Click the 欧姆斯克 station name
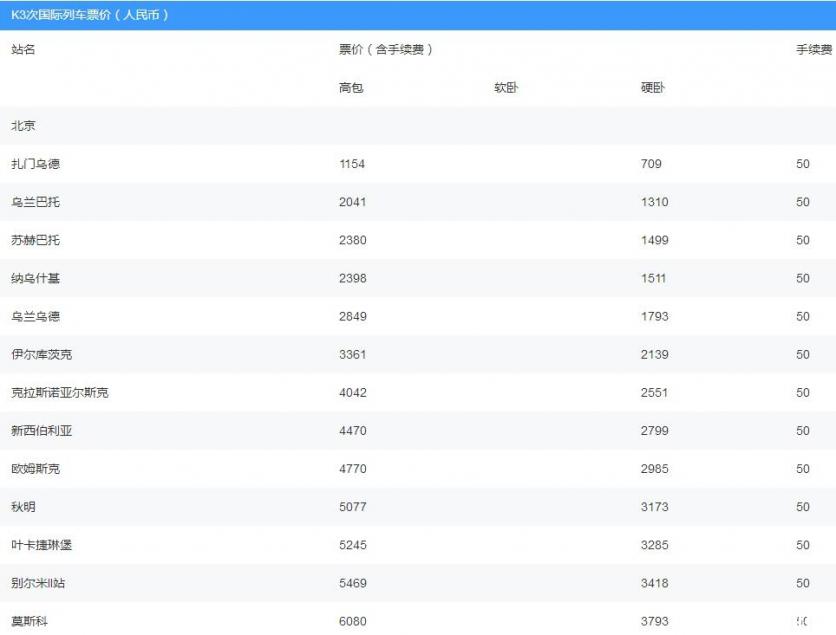836x635 pixels. coord(36,469)
